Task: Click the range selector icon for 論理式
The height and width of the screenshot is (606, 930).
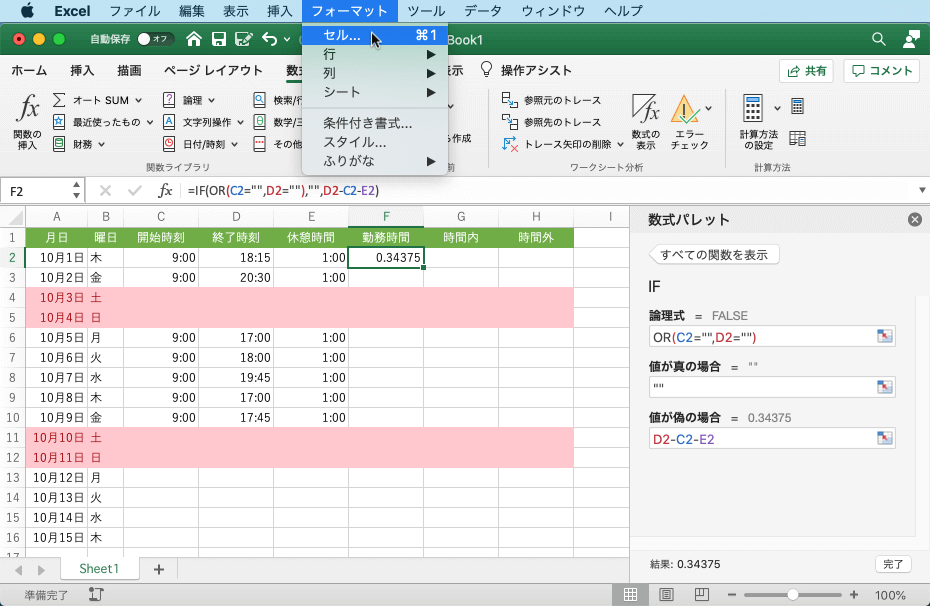Action: point(884,336)
